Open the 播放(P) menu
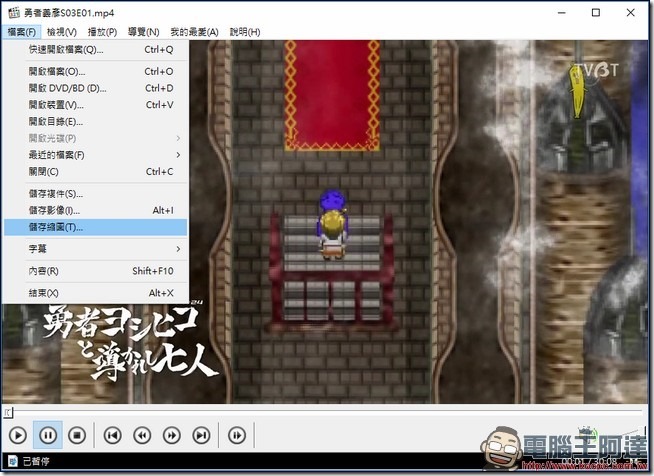 click(102, 32)
